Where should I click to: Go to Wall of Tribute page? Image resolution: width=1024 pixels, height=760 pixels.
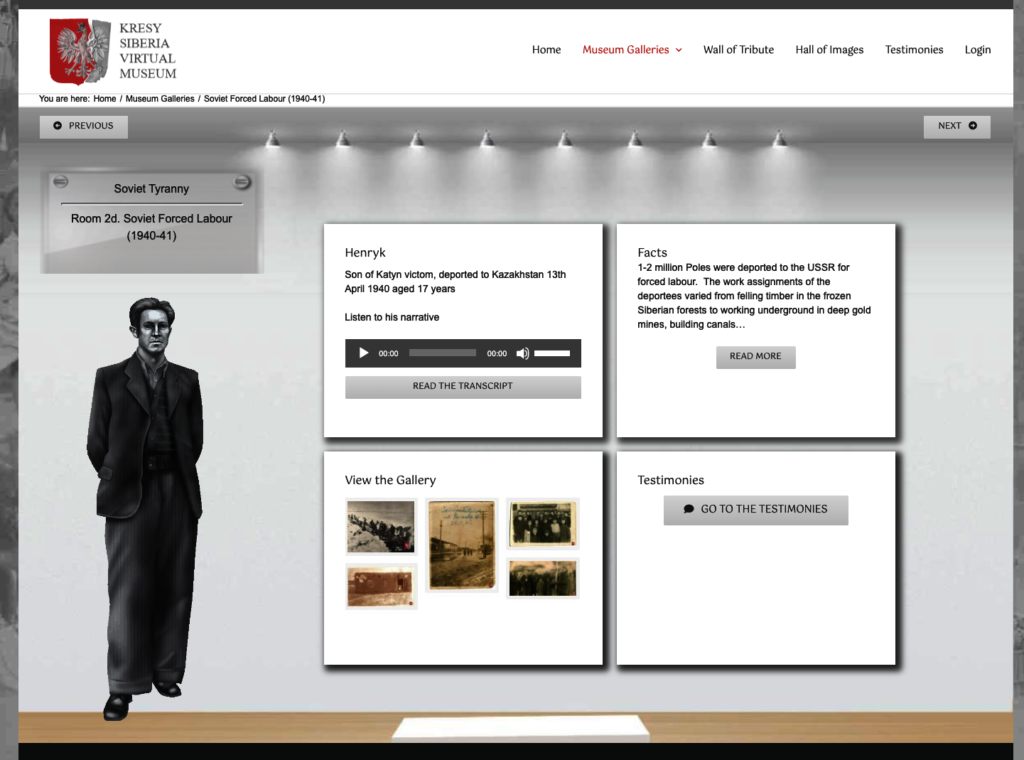click(x=738, y=50)
